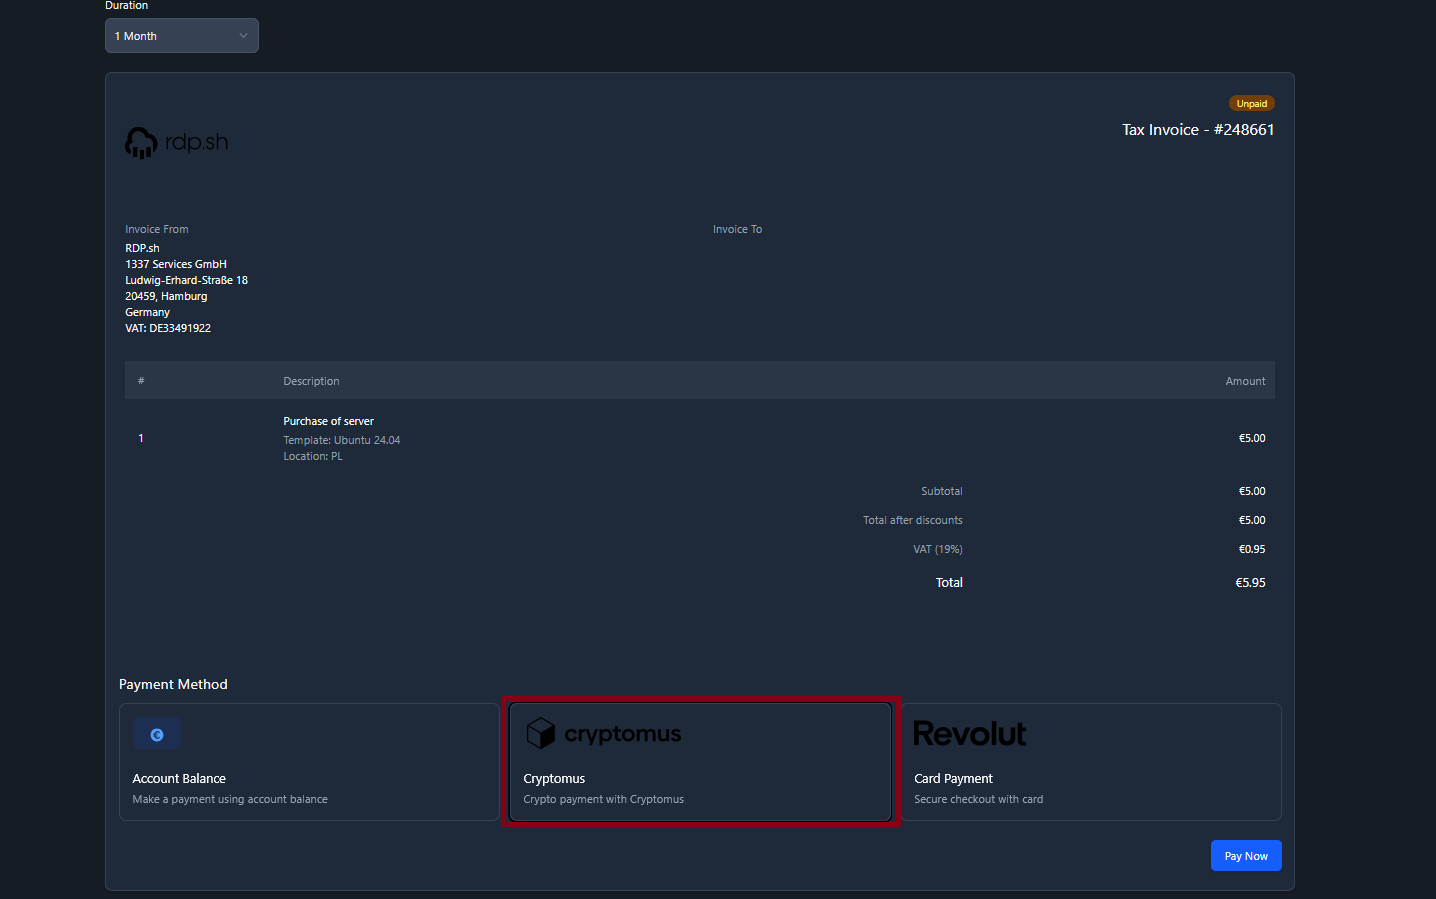Click the 'Purchase of server' description text
Screen dimensions: 1436x899
[x=328, y=421]
